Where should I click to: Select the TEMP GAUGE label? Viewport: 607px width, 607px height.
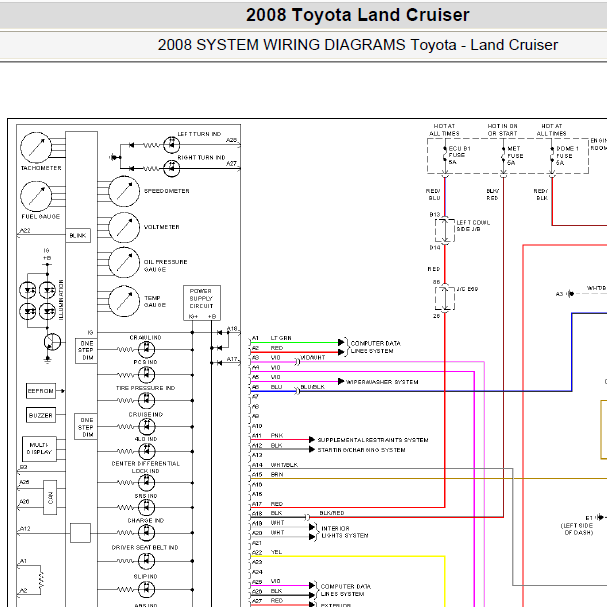point(155,302)
